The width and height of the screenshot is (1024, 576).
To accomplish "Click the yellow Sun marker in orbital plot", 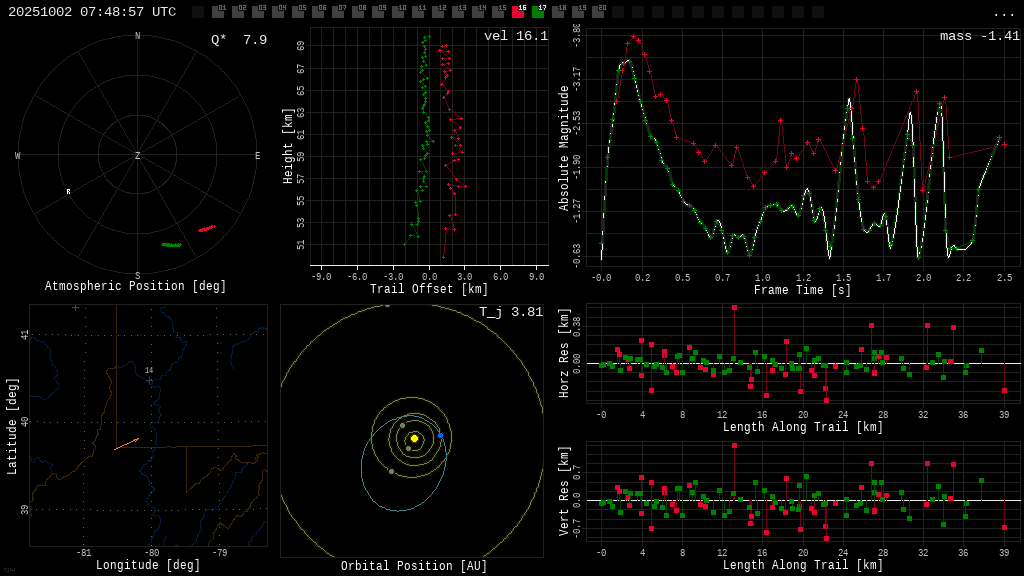I will [x=414, y=438].
